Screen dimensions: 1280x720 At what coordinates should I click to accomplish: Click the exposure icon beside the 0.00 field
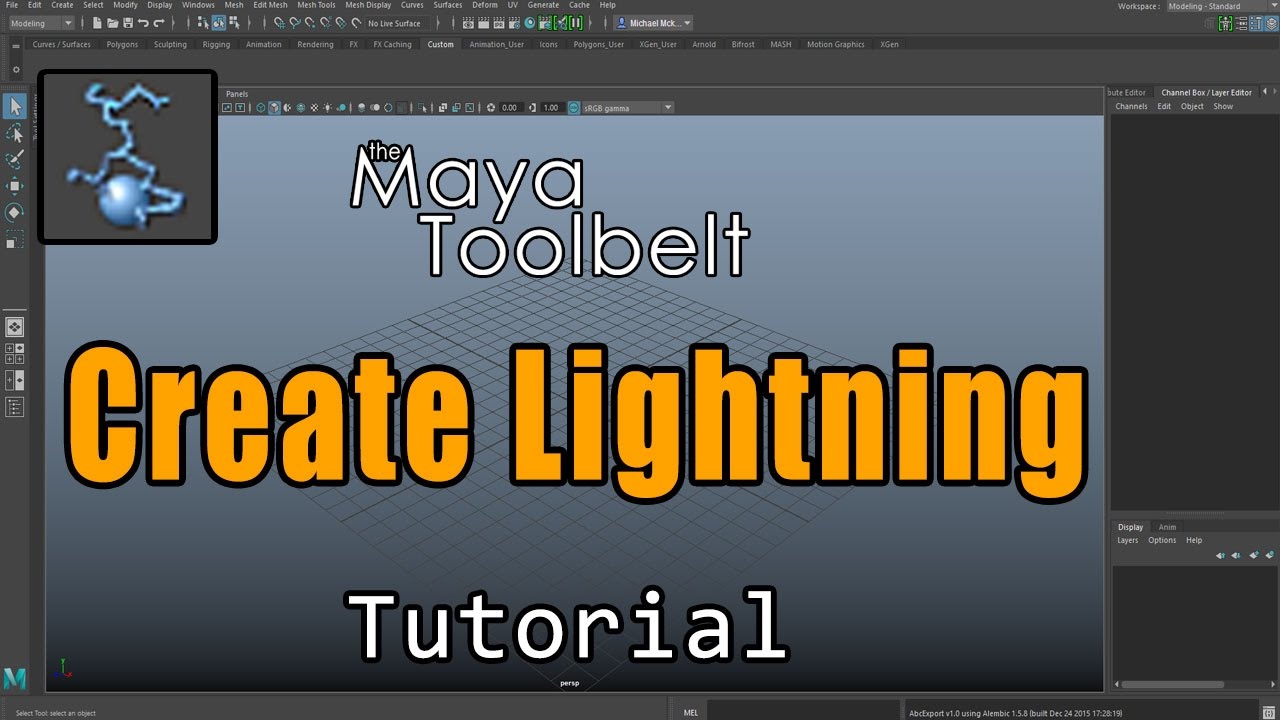[x=492, y=108]
